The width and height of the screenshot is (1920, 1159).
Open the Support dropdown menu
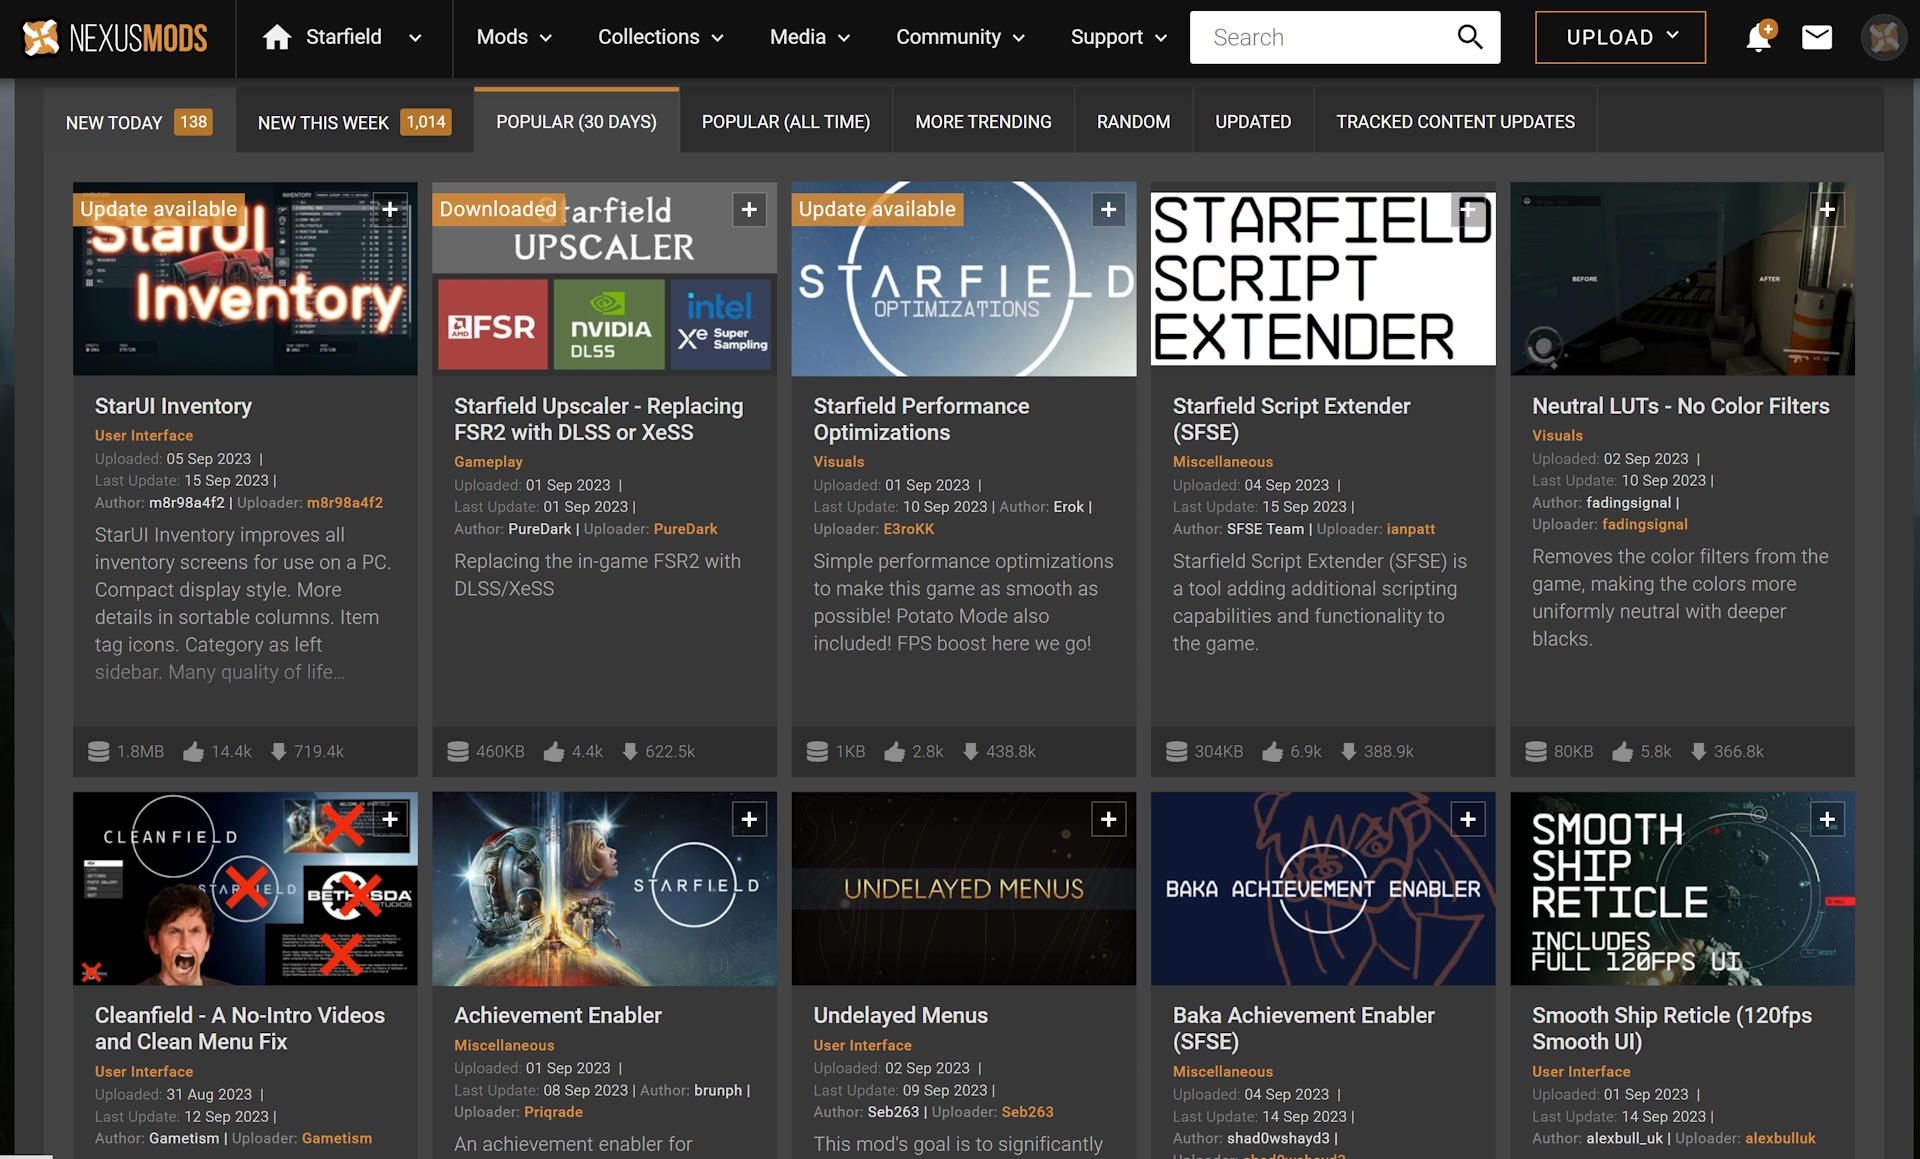coord(1119,38)
